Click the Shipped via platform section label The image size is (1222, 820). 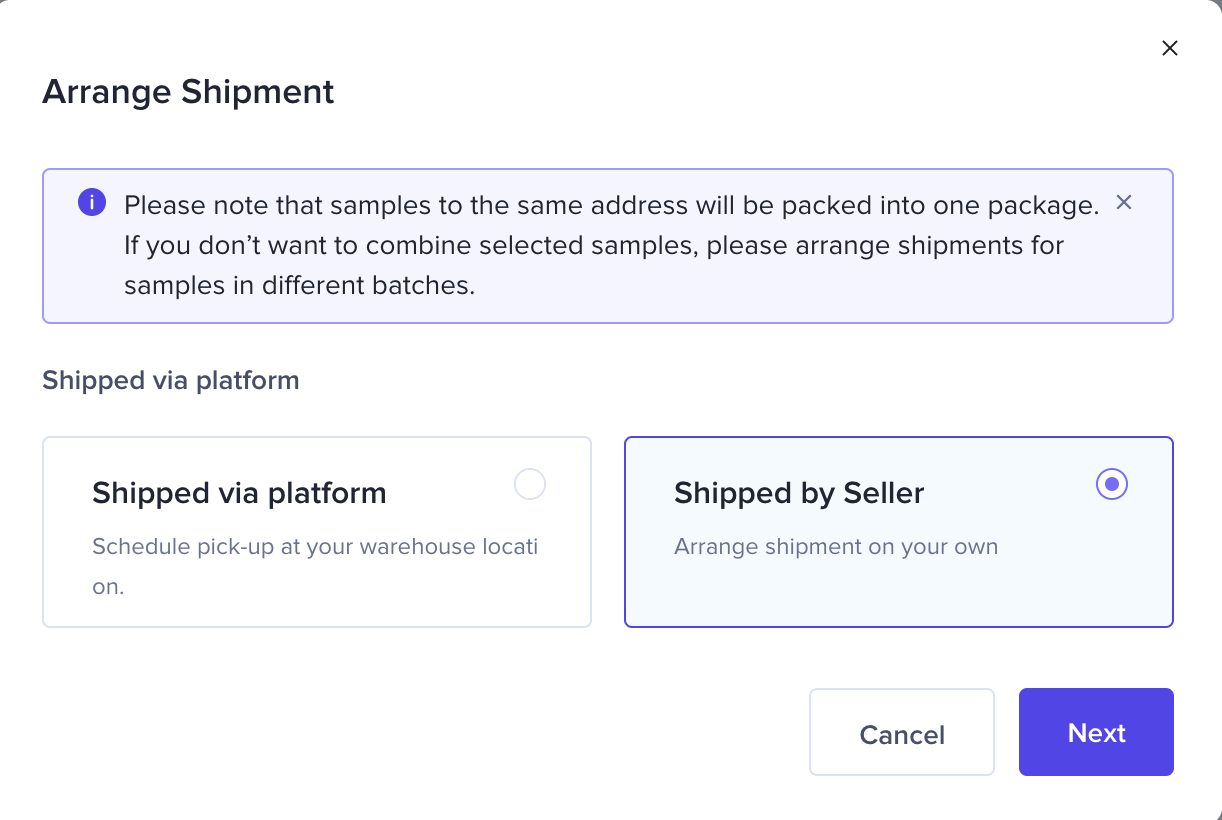click(170, 380)
